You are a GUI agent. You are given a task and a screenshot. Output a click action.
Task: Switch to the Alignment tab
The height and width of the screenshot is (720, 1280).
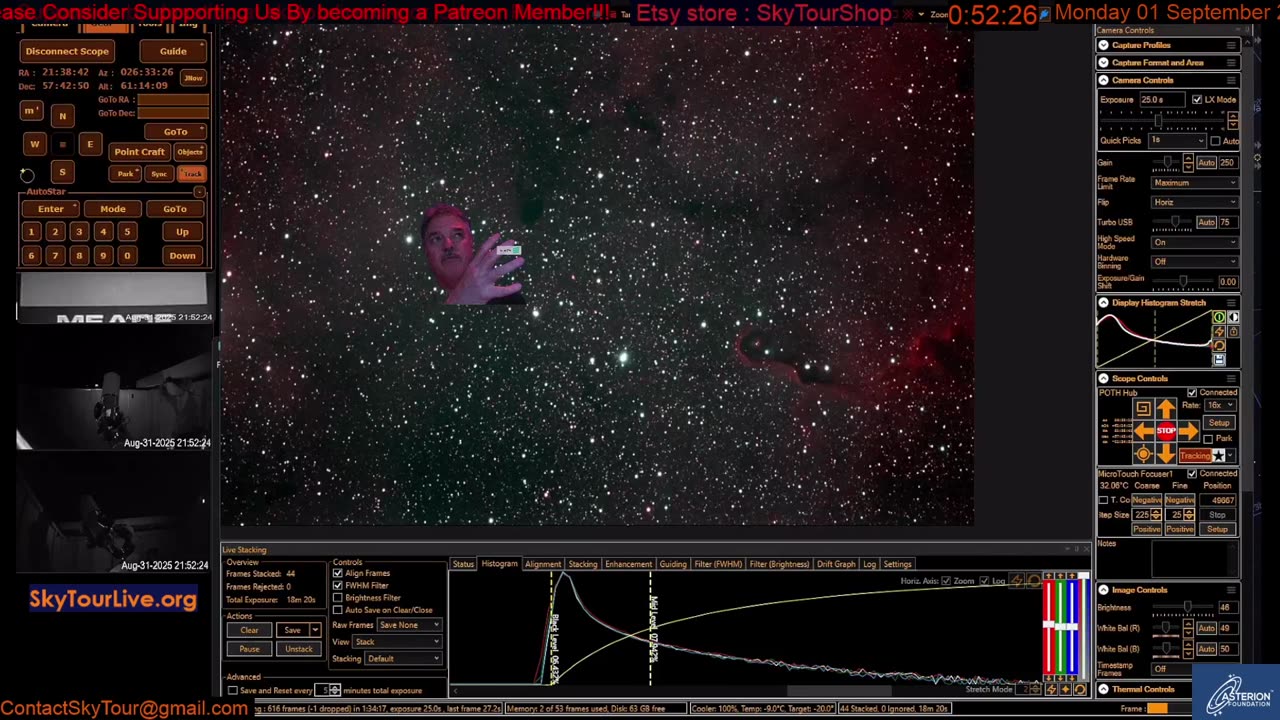(543, 564)
